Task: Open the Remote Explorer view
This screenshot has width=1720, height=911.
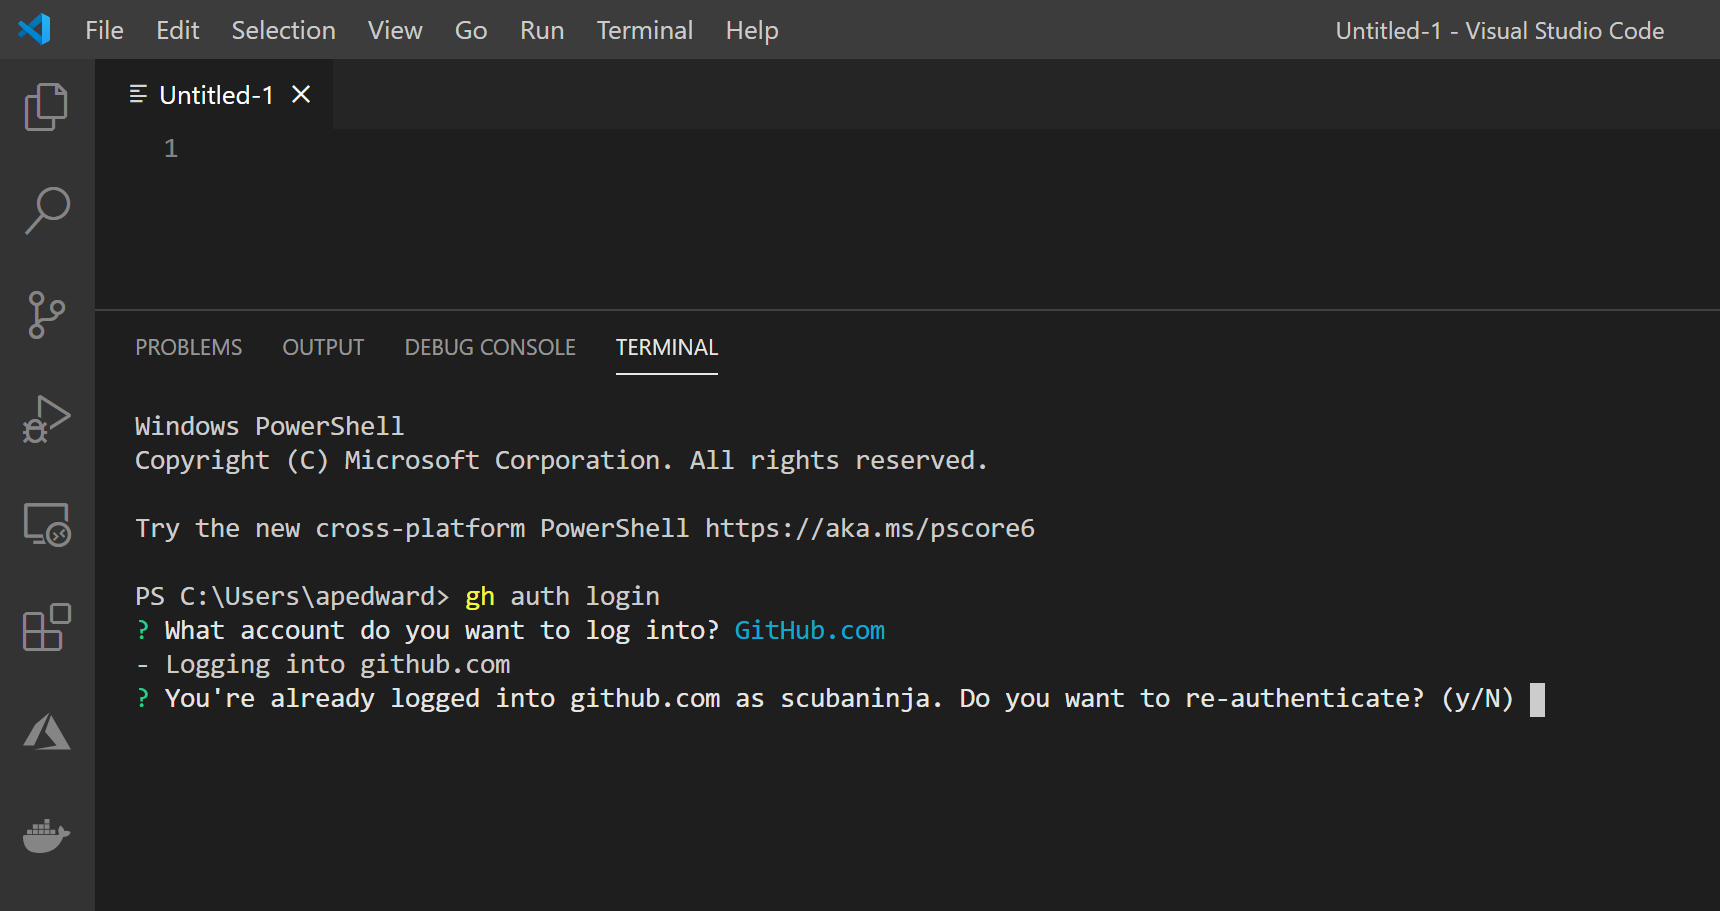Action: (46, 524)
